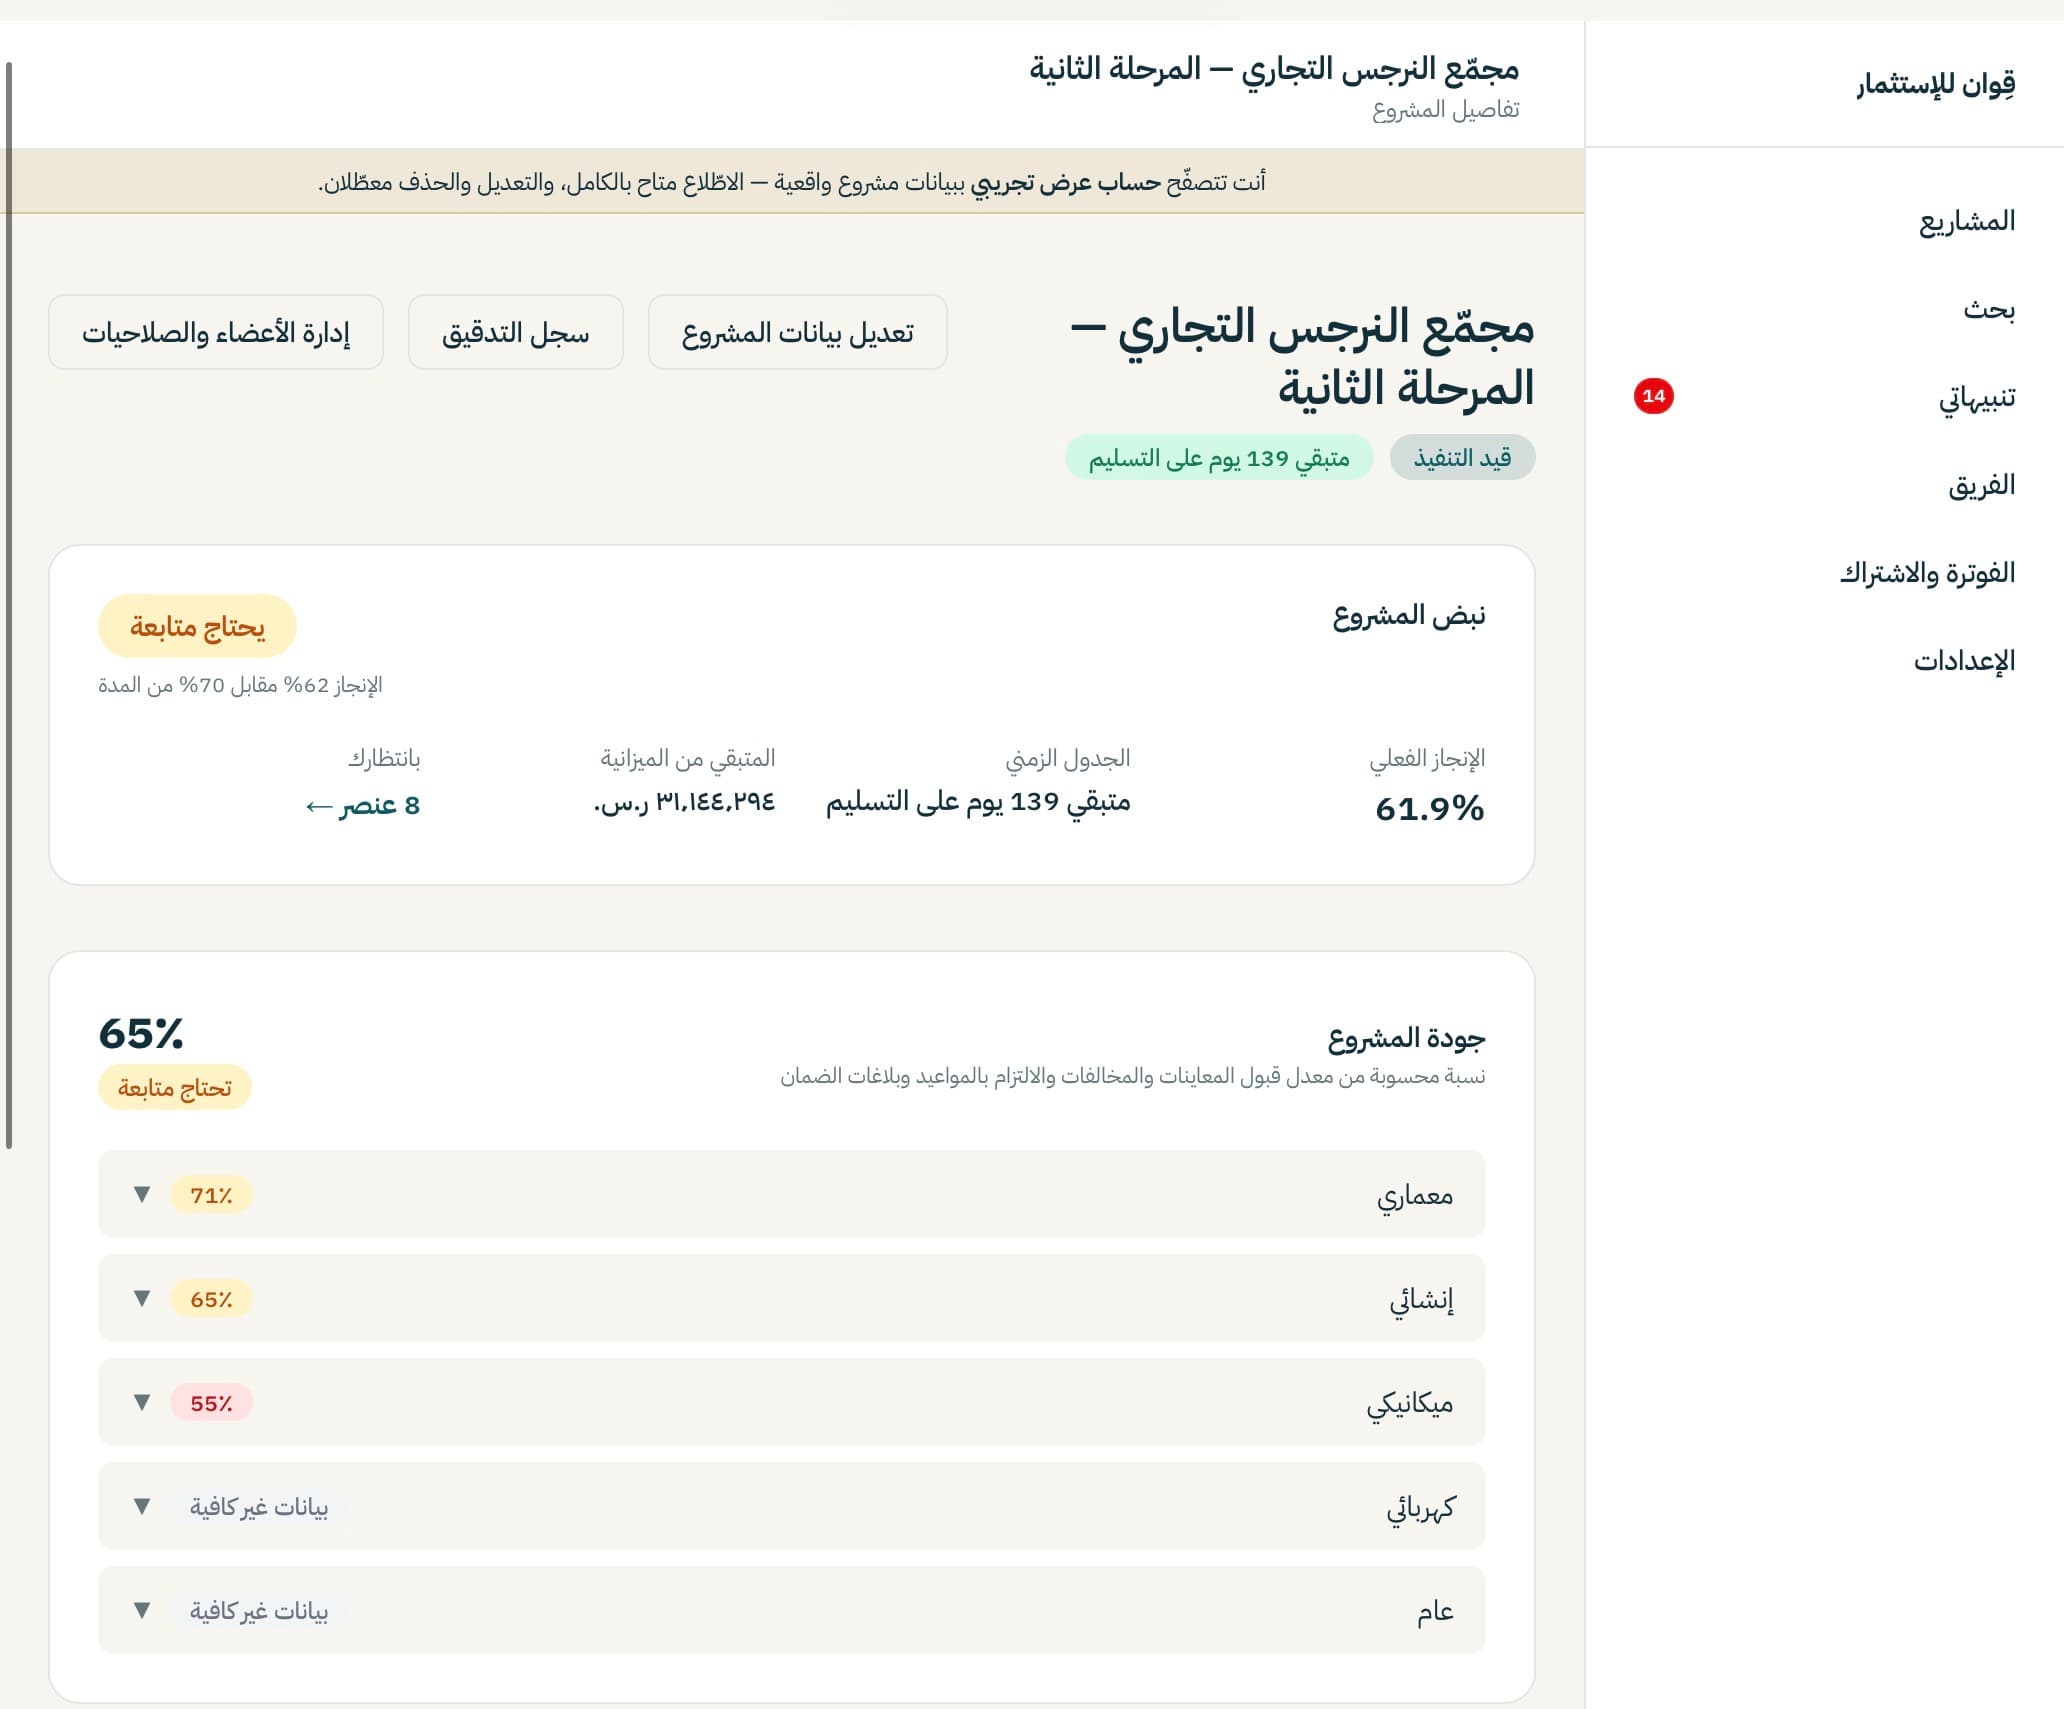Click the large 65٪ quality score
The image size is (2064, 1709).
(141, 1033)
